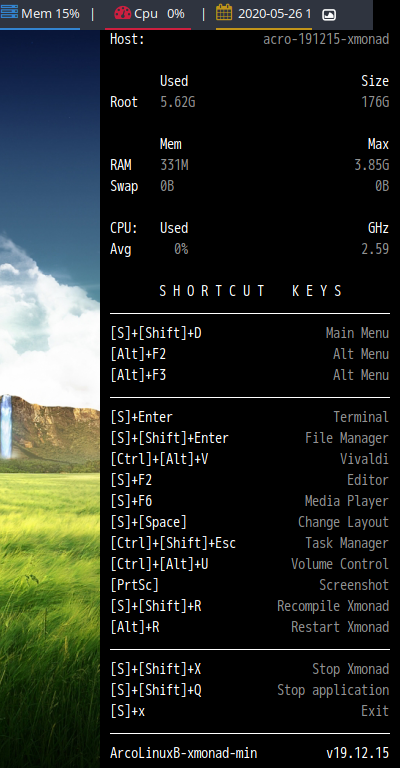Click the RAM max value 3.85G
The image size is (400, 768).
tap(372, 165)
